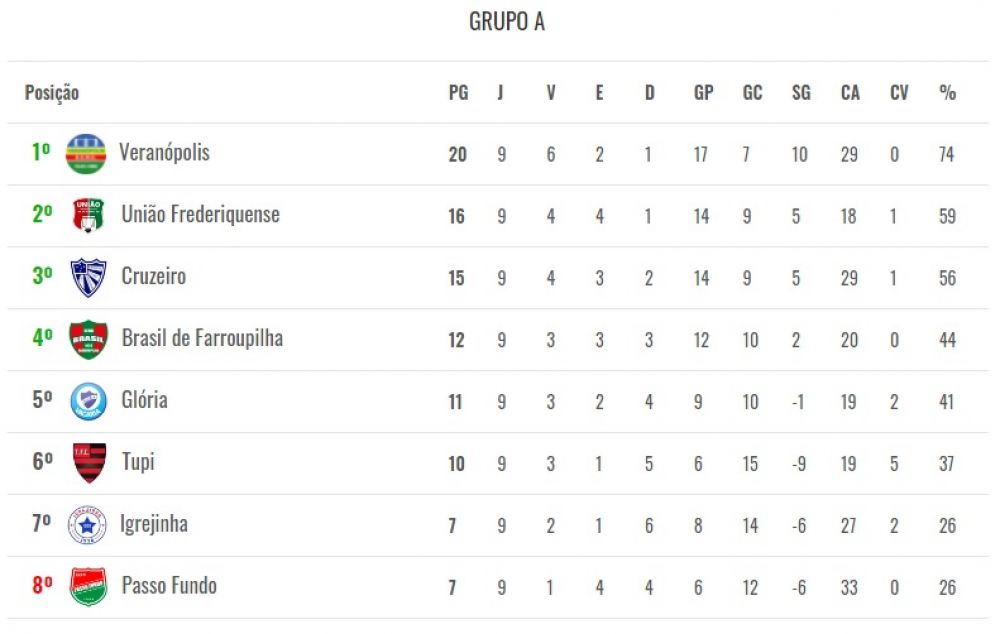Click the SG column header
Viewport: 1000px width, 634px height.
801,92
